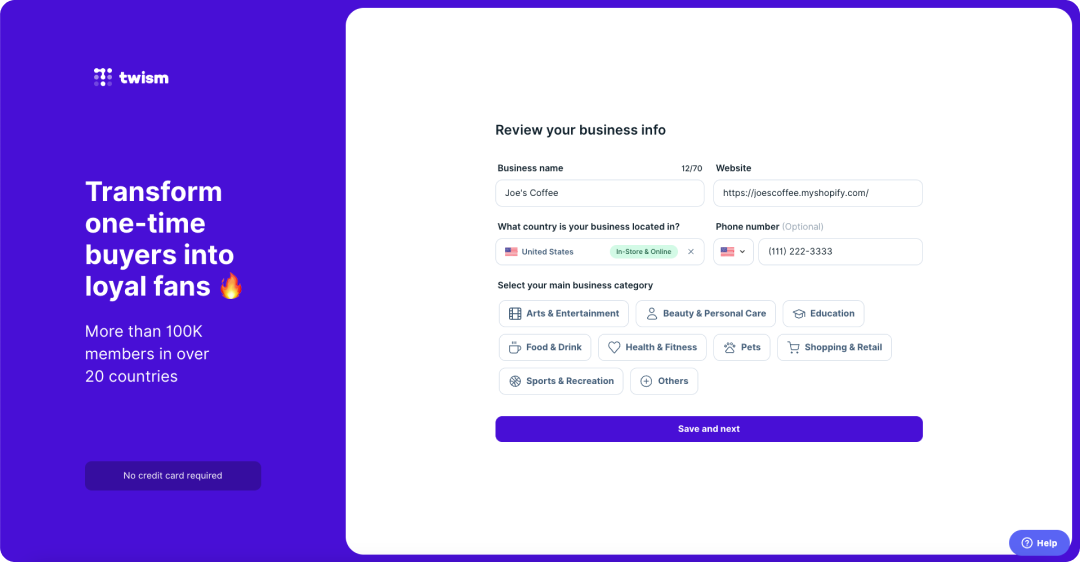This screenshot has height=562, width=1080.
Task: Click the twism logo
Action: [x=132, y=77]
